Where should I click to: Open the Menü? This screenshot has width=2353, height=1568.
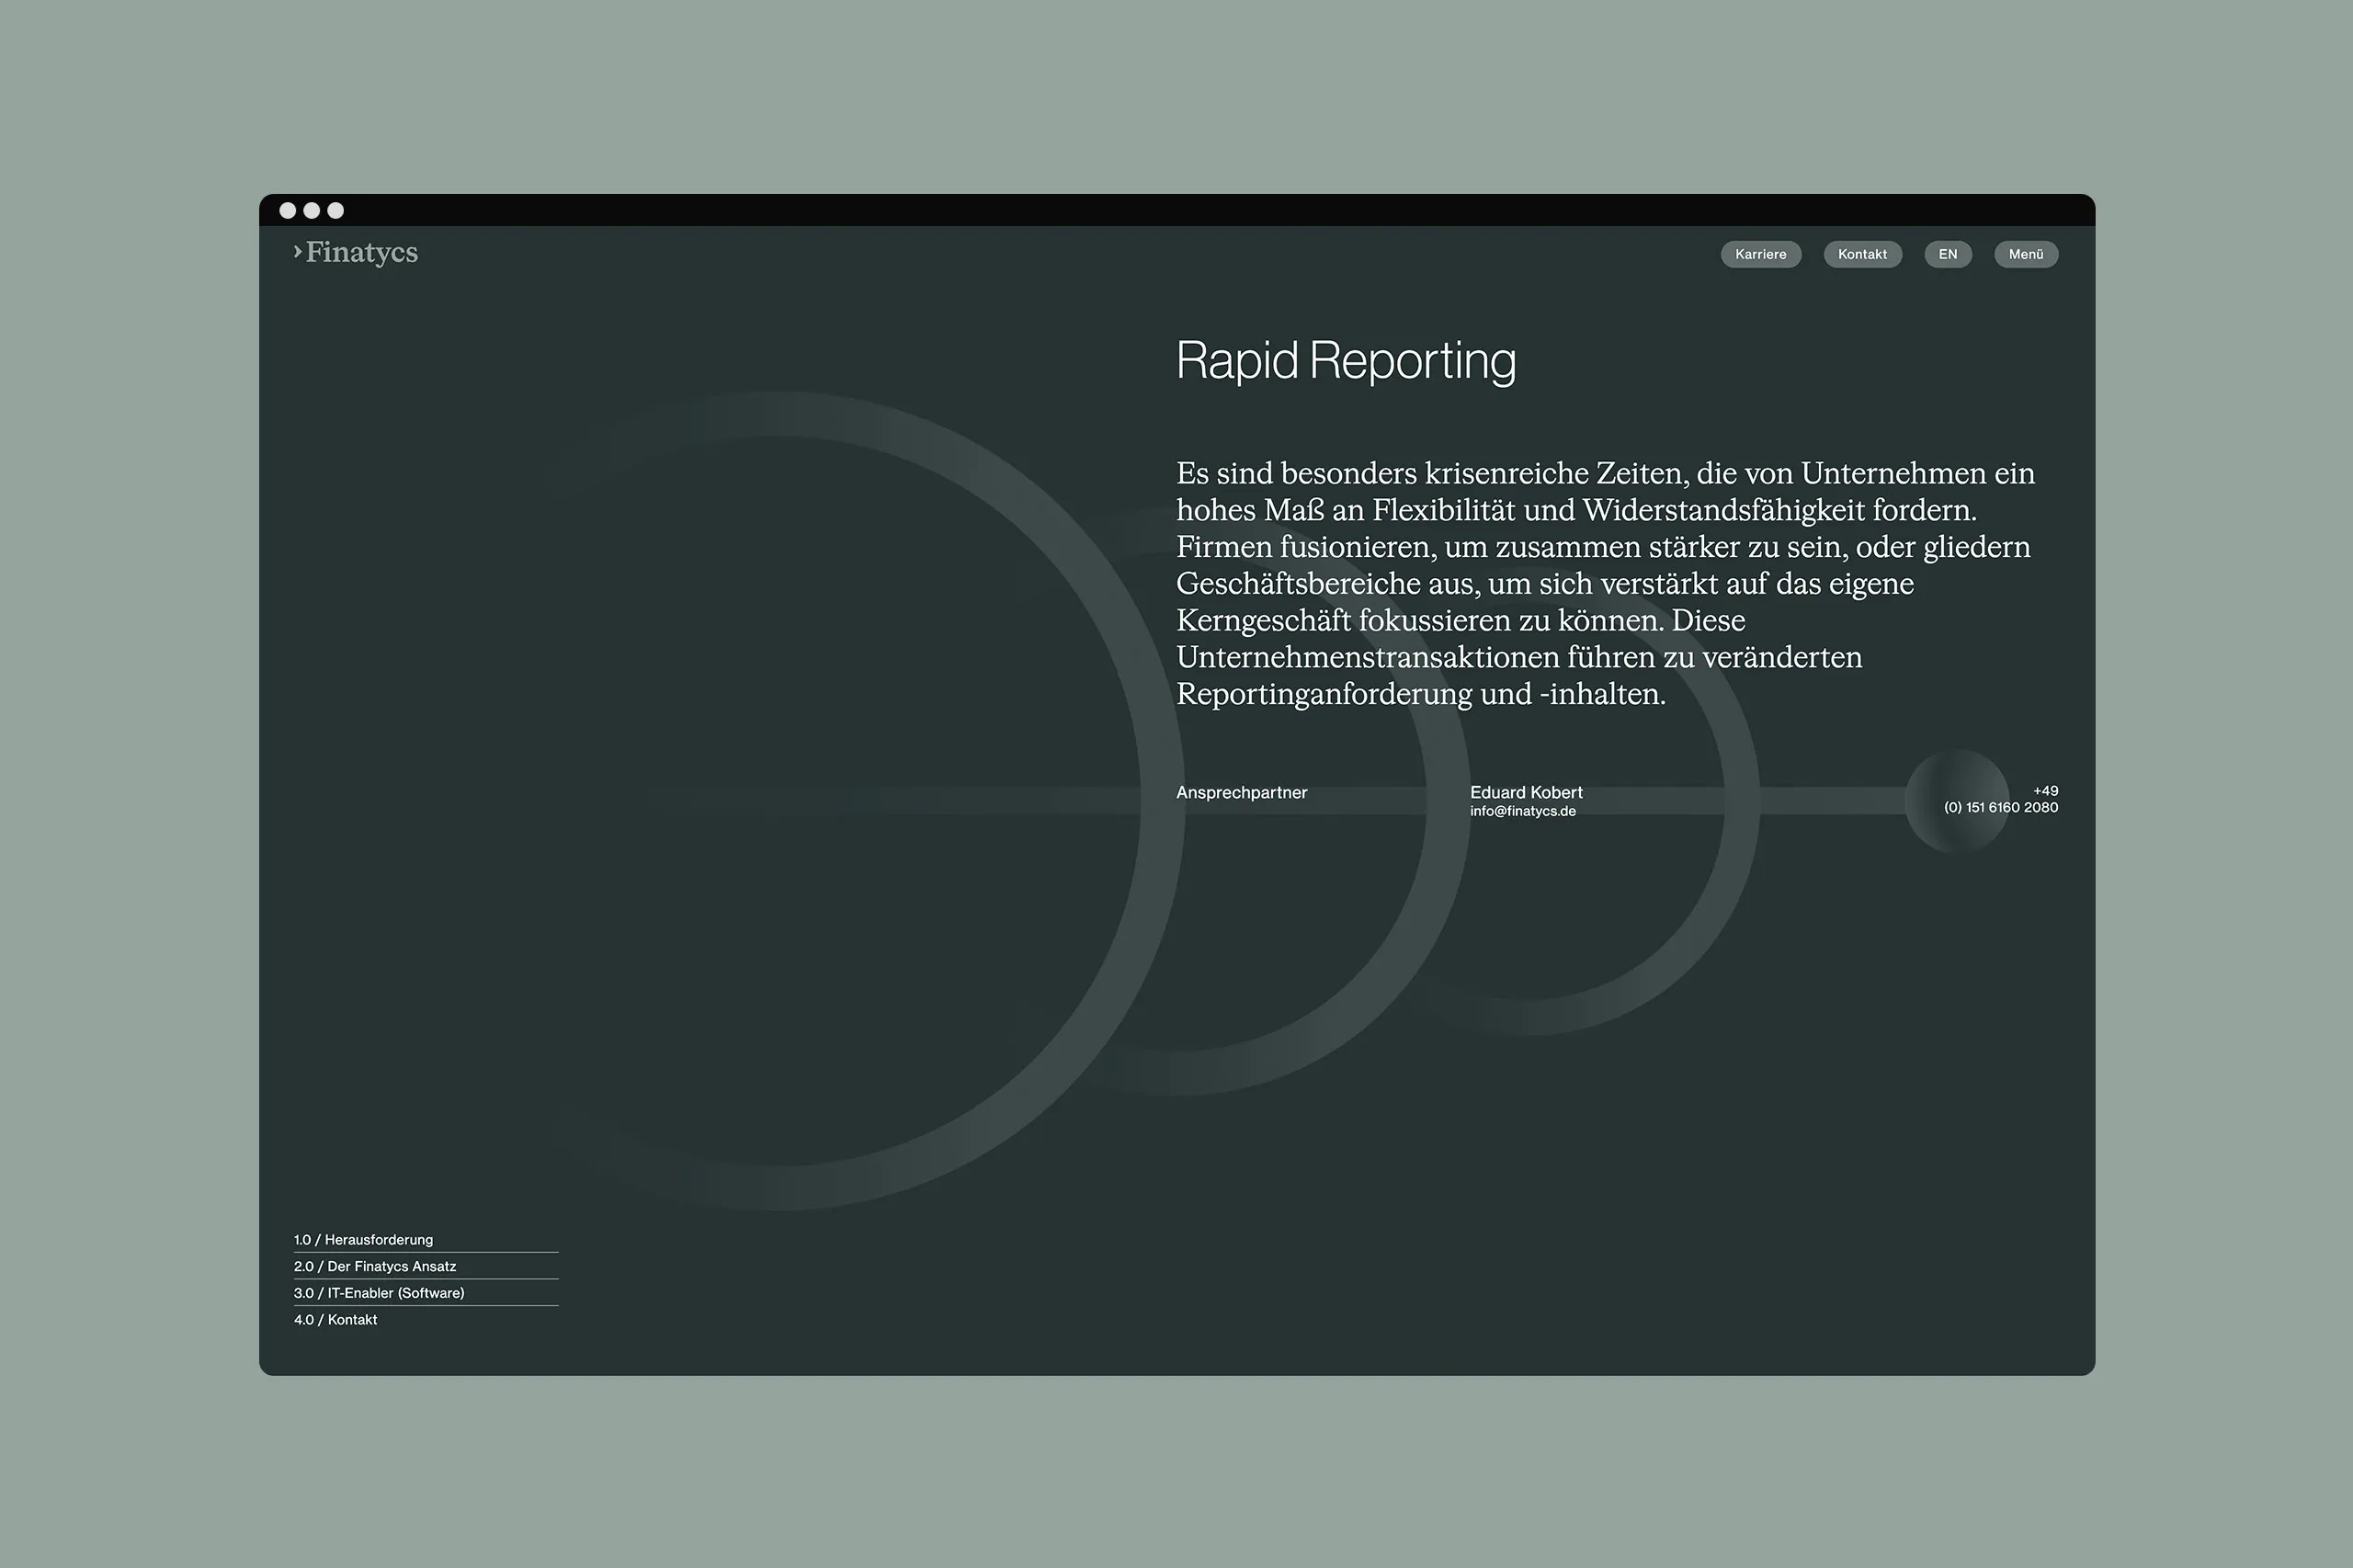coord(2025,254)
